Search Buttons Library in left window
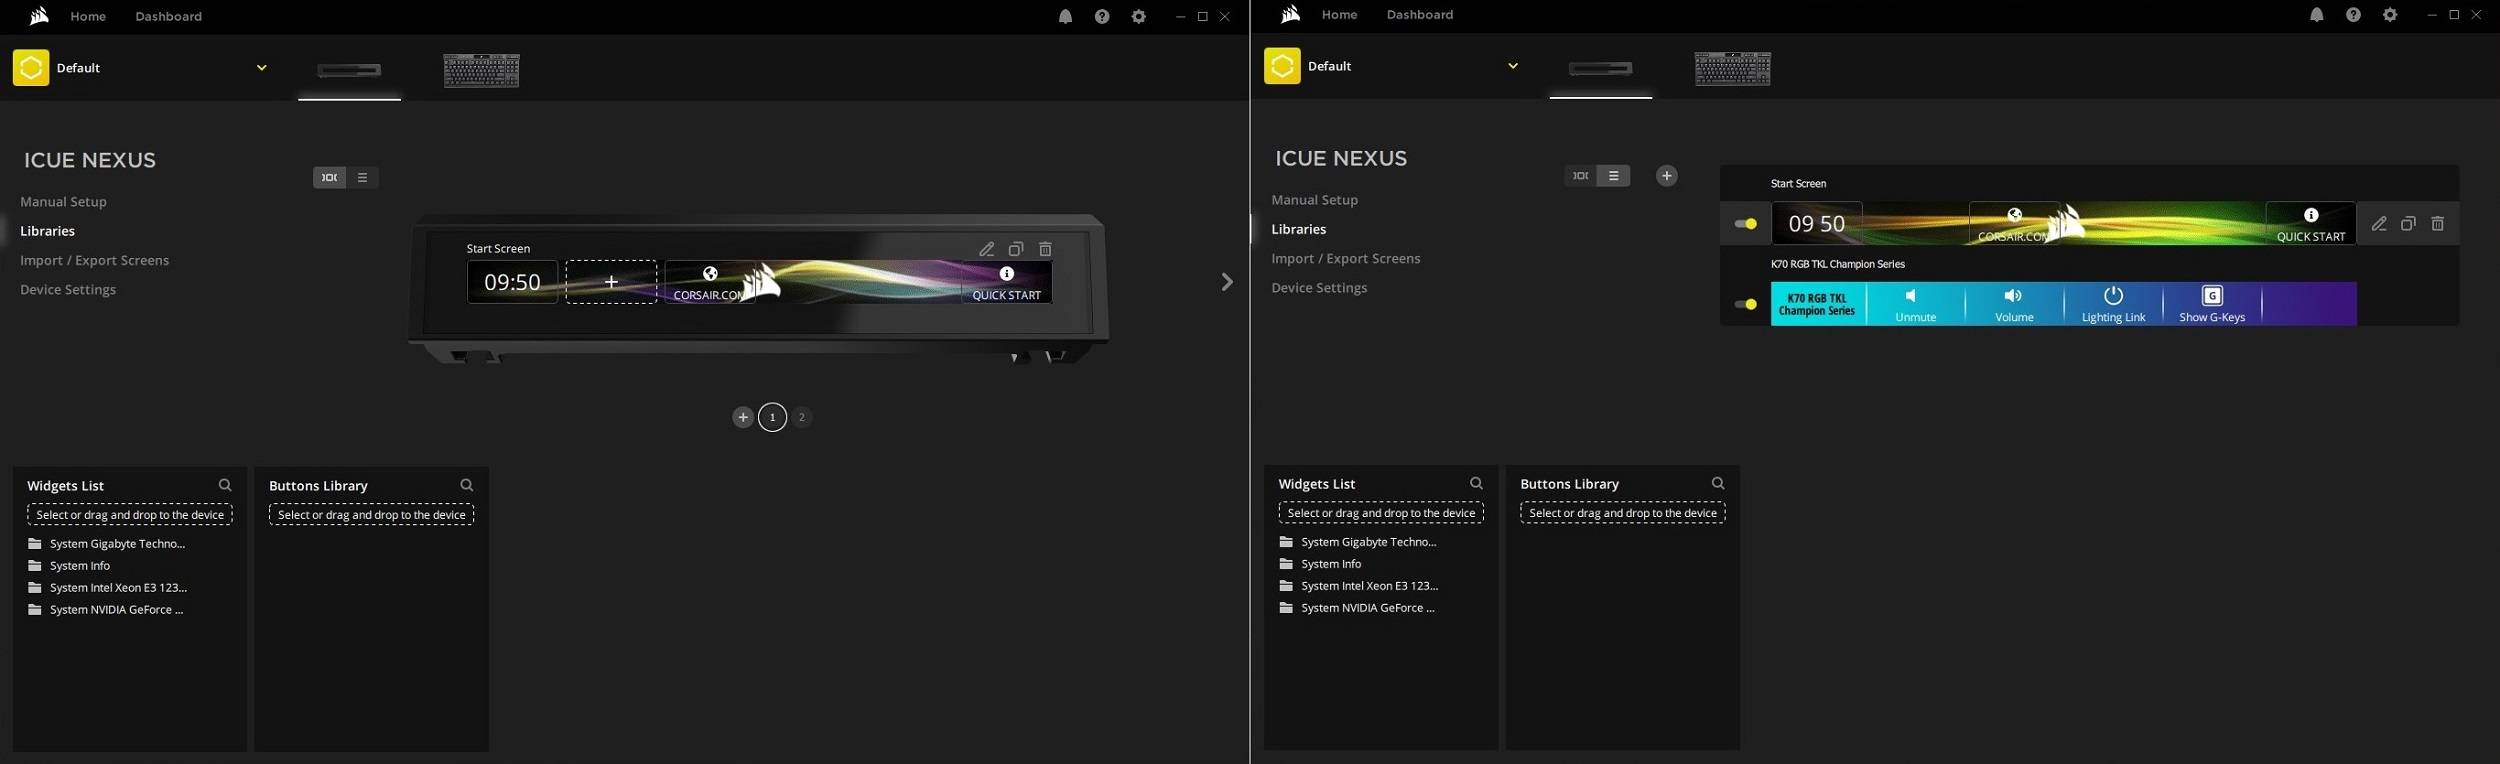Screen dimensions: 2500x764 click(466, 485)
